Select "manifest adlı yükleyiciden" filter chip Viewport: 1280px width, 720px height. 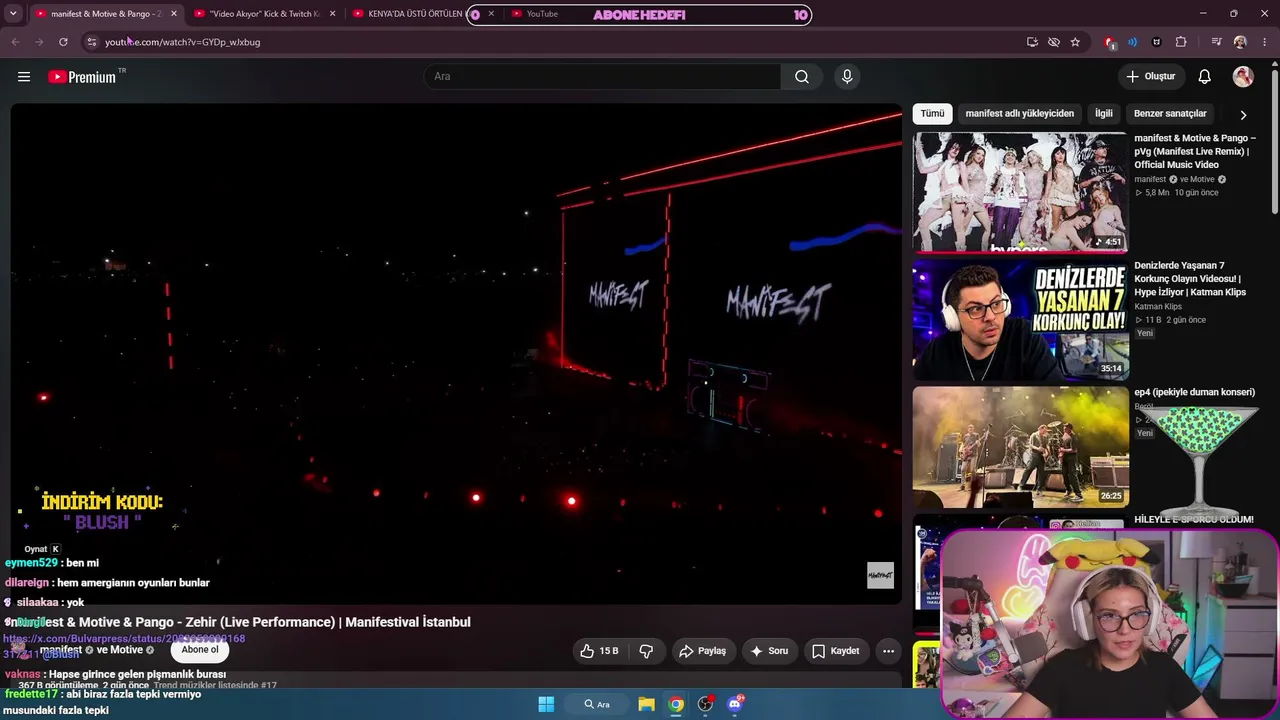pos(1019,114)
